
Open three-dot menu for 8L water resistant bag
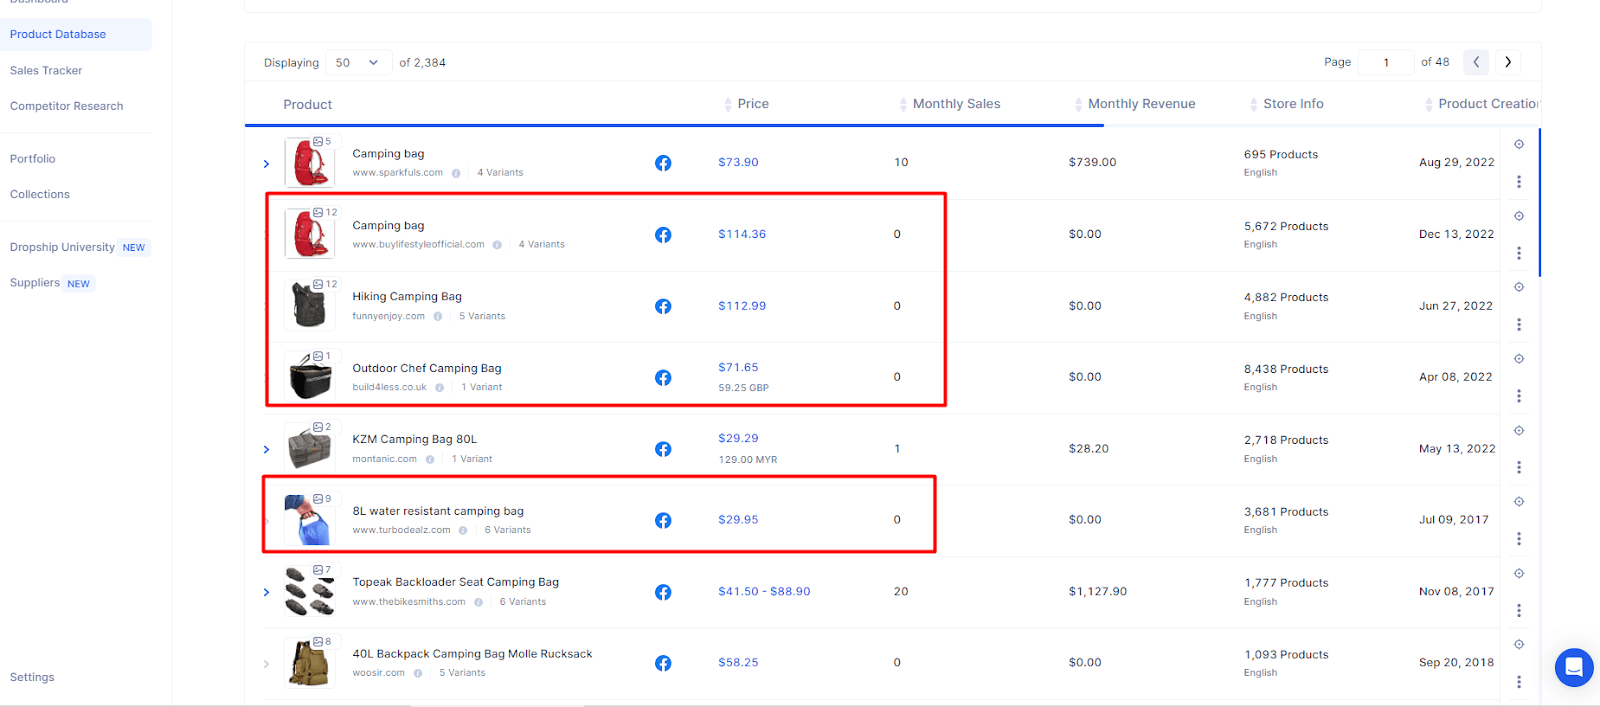pos(1518,539)
